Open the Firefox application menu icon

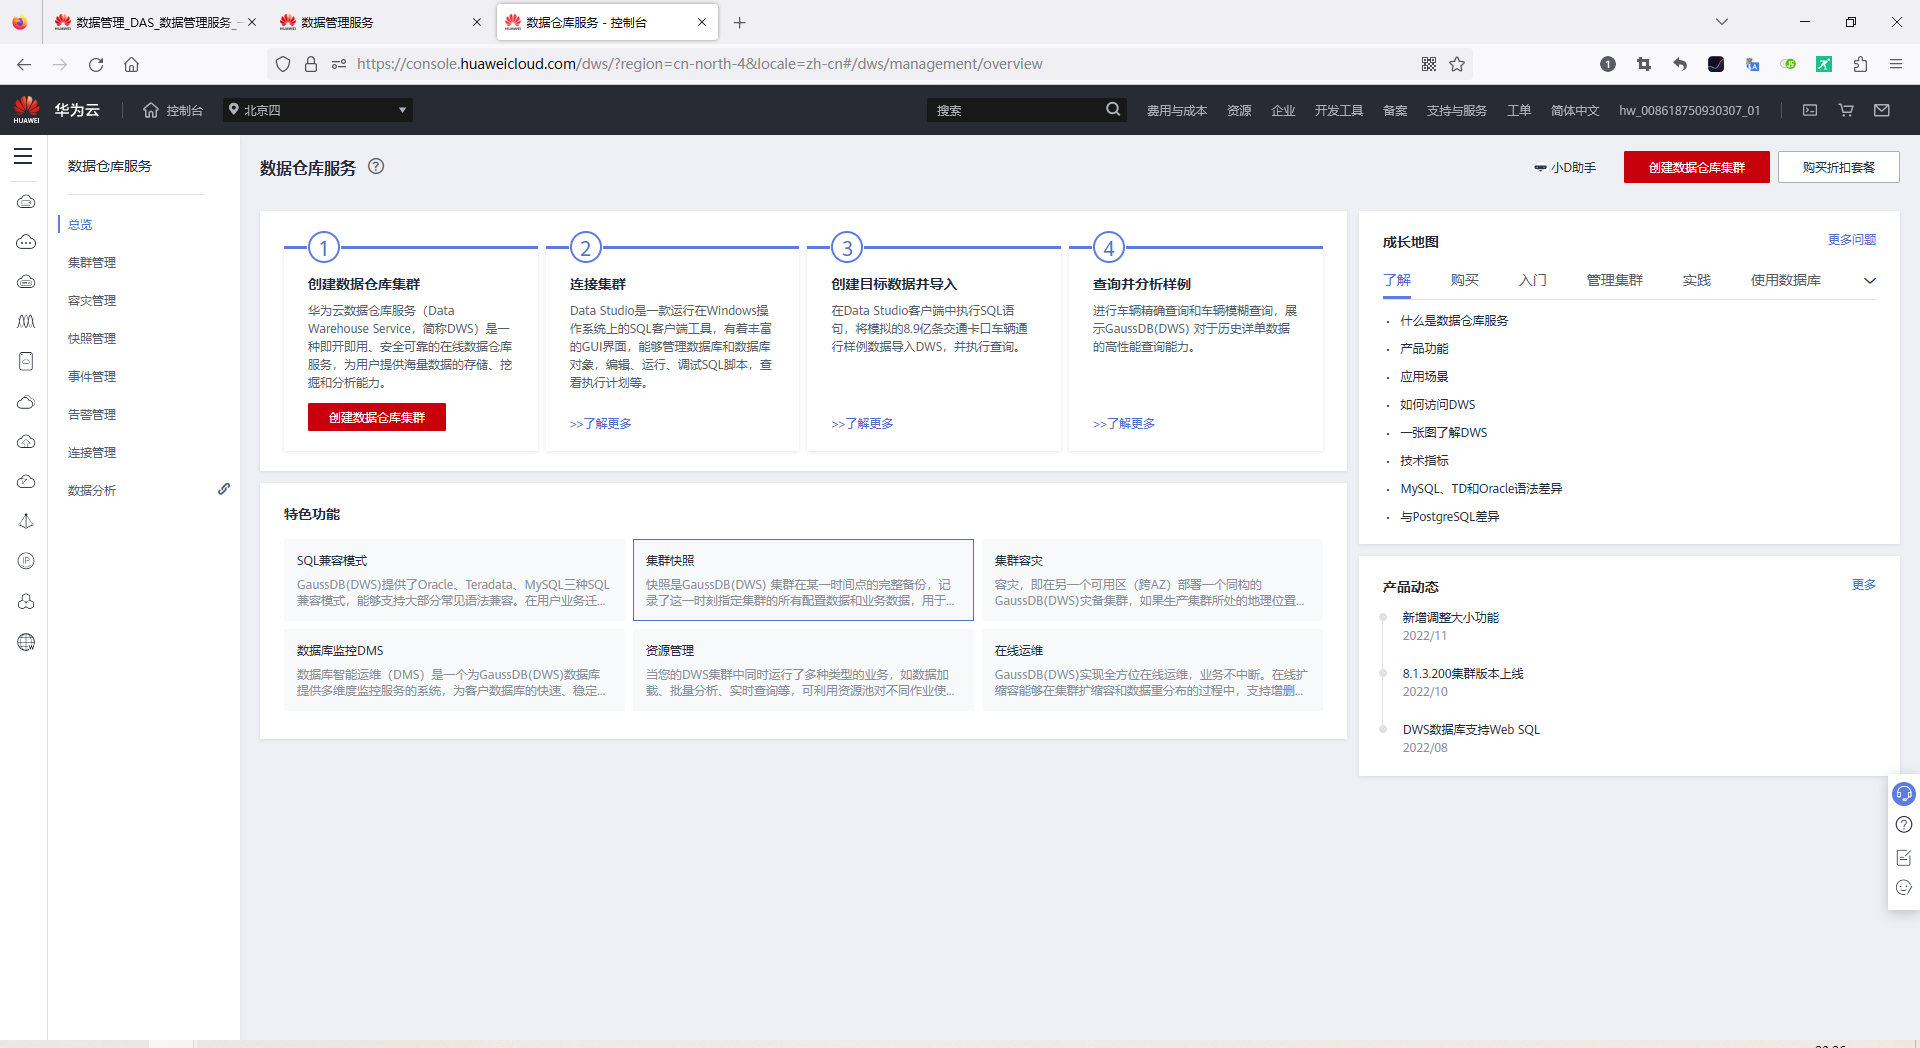point(1896,64)
